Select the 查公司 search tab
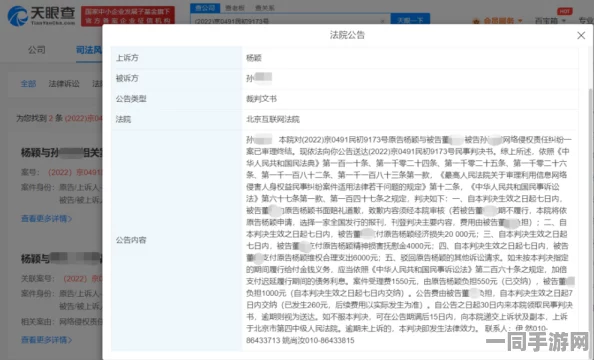The width and height of the screenshot is (594, 360). tap(205, 8)
